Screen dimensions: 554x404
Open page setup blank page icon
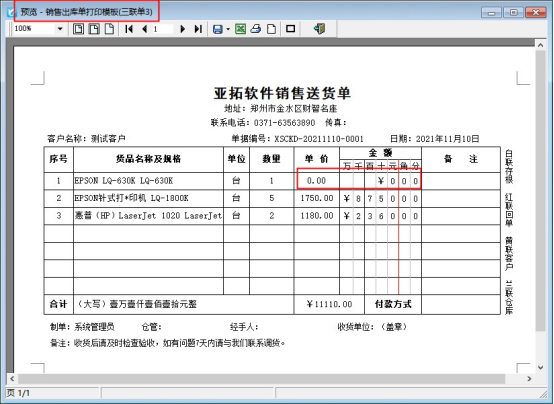pos(271,29)
